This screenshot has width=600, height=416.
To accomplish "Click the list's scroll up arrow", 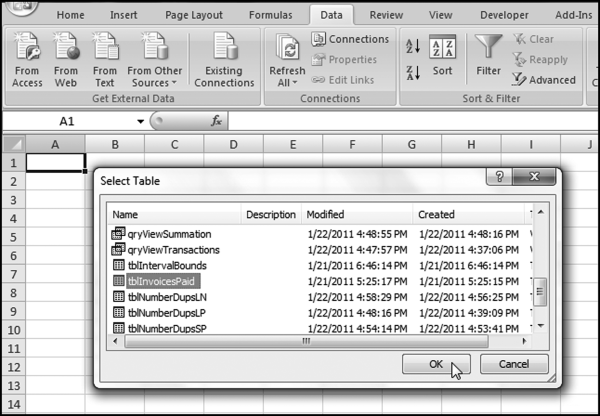I will point(540,212).
